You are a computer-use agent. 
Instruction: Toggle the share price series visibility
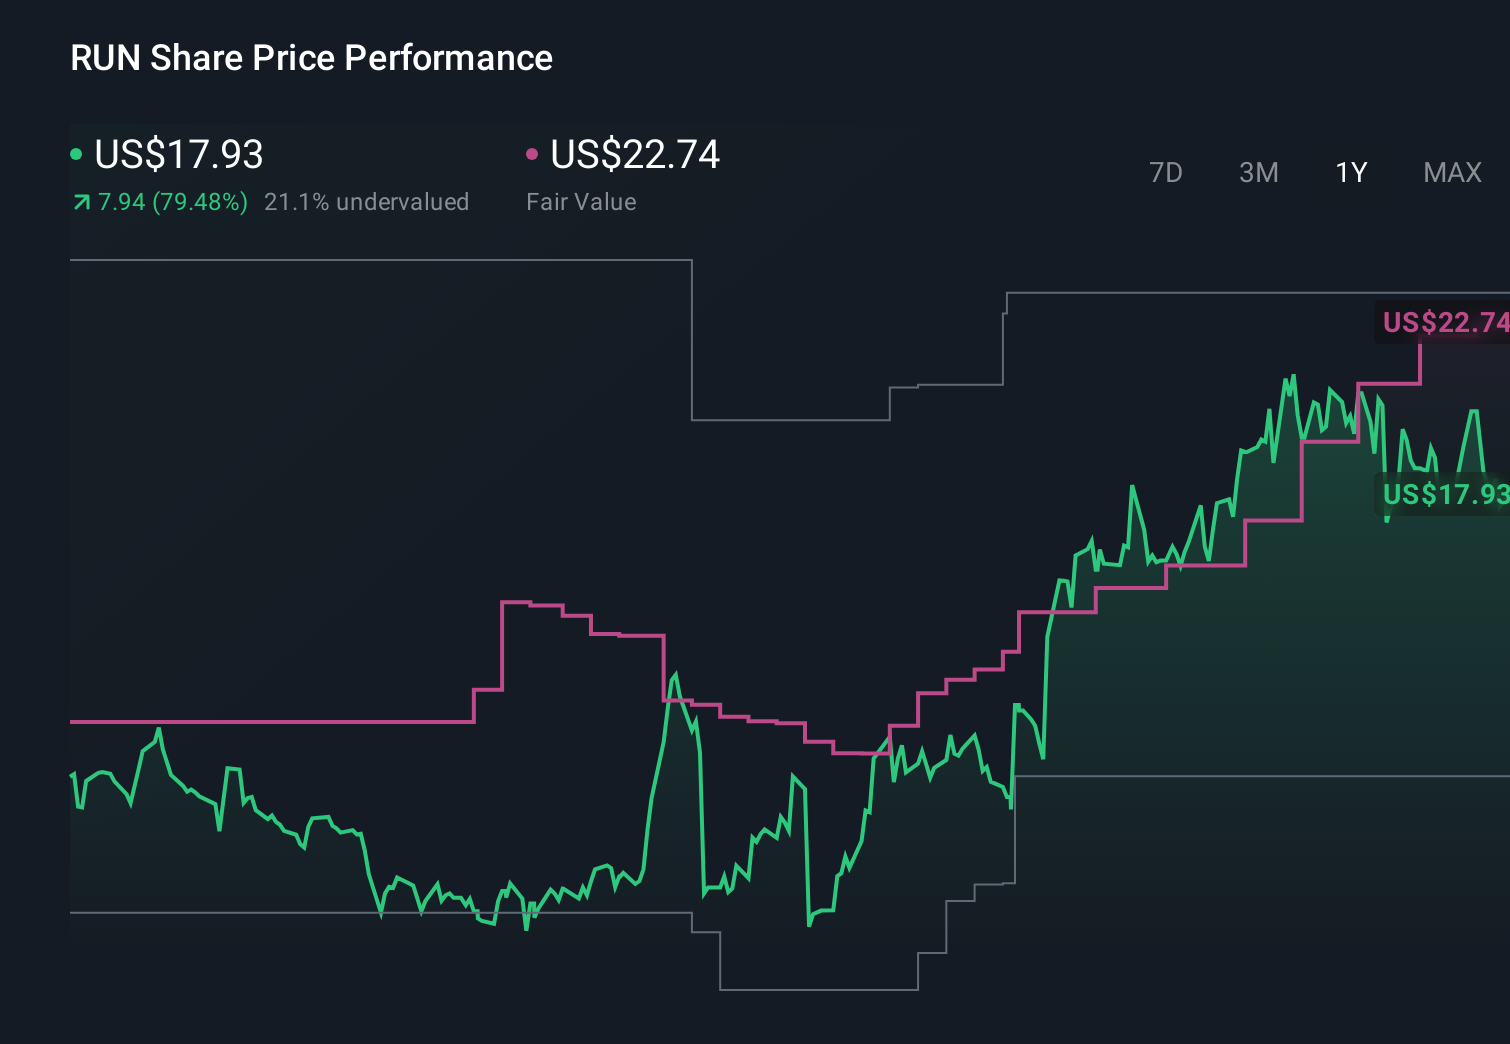click(170, 155)
